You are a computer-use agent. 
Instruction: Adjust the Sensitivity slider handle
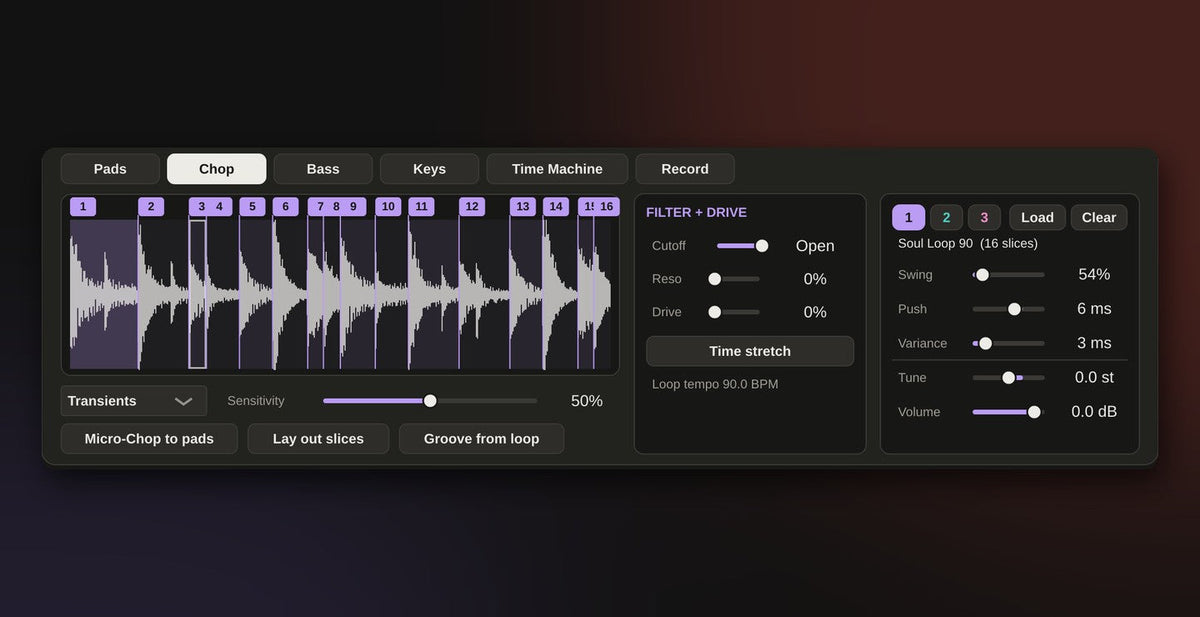tap(430, 401)
